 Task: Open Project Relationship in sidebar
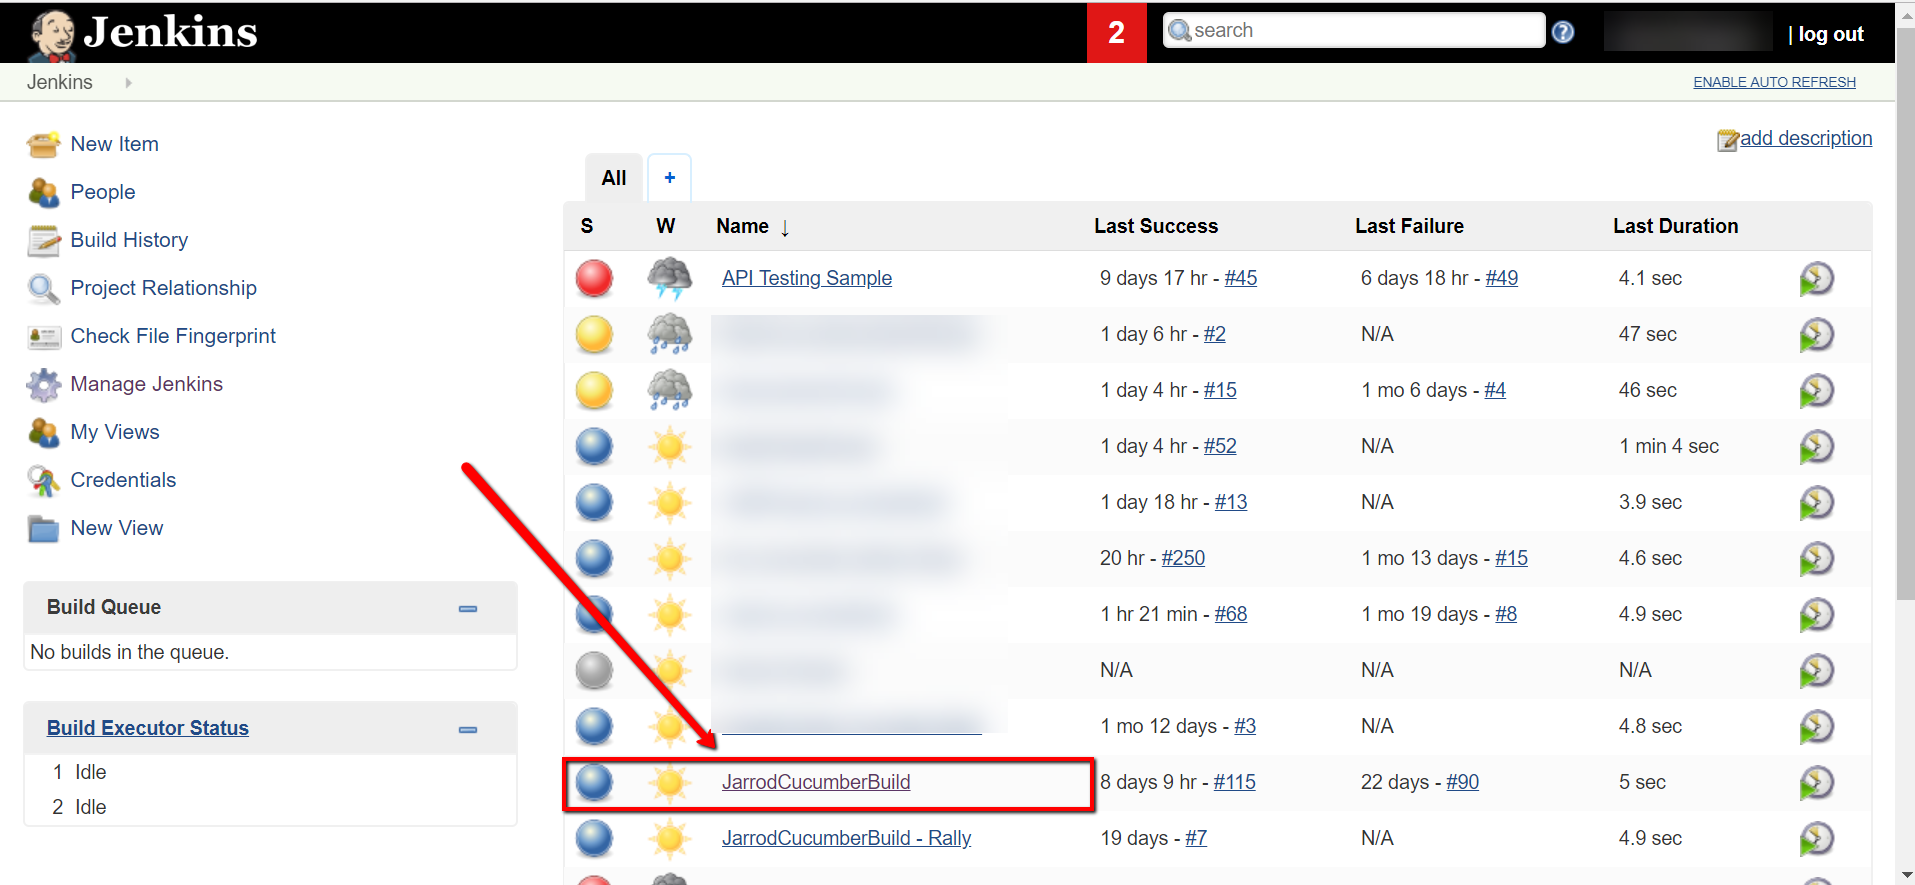click(x=164, y=288)
